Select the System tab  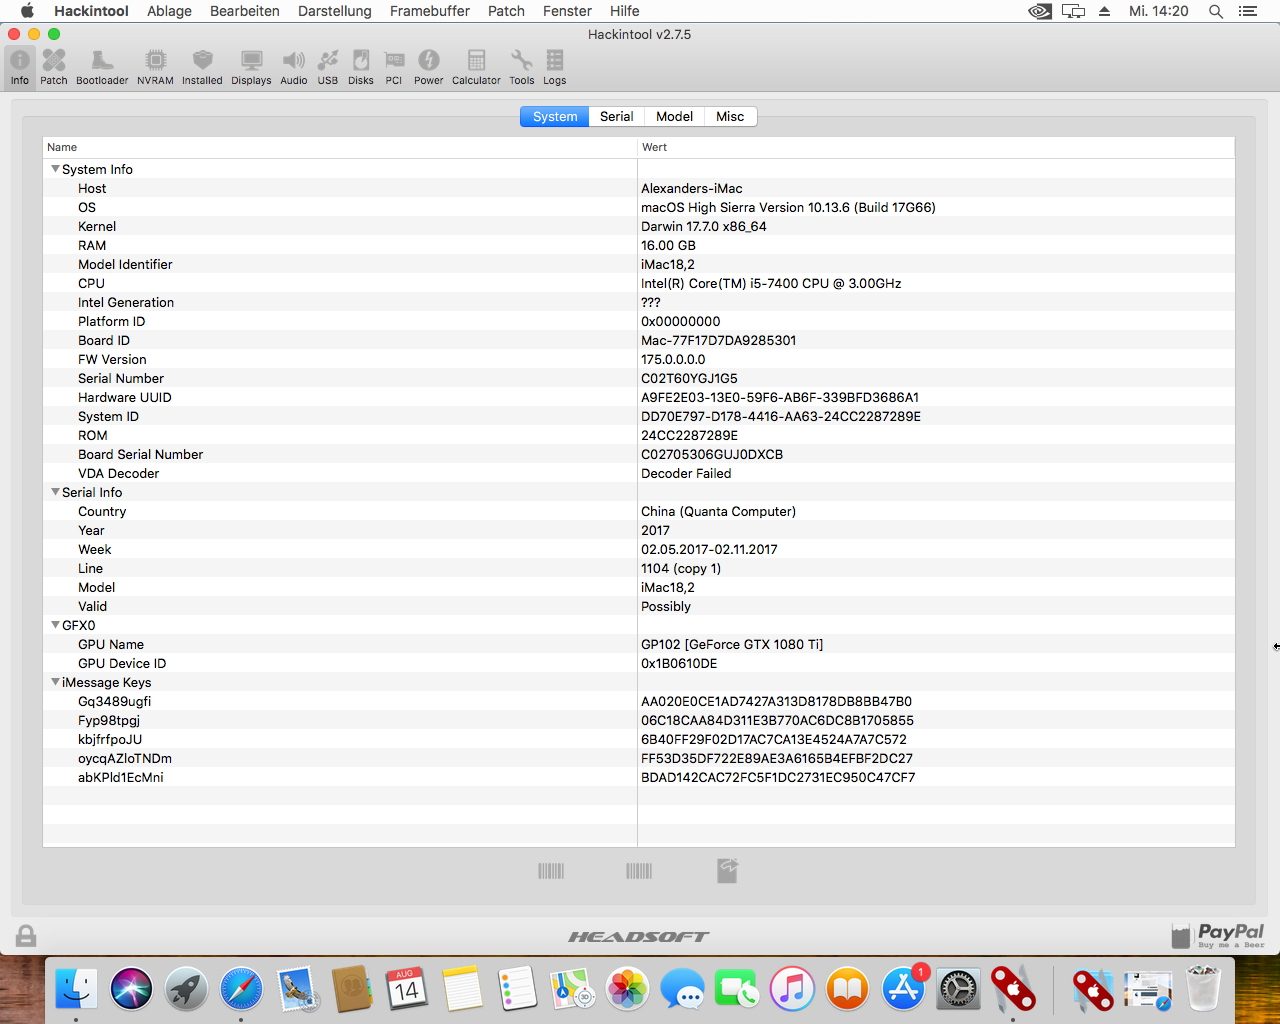pos(555,116)
